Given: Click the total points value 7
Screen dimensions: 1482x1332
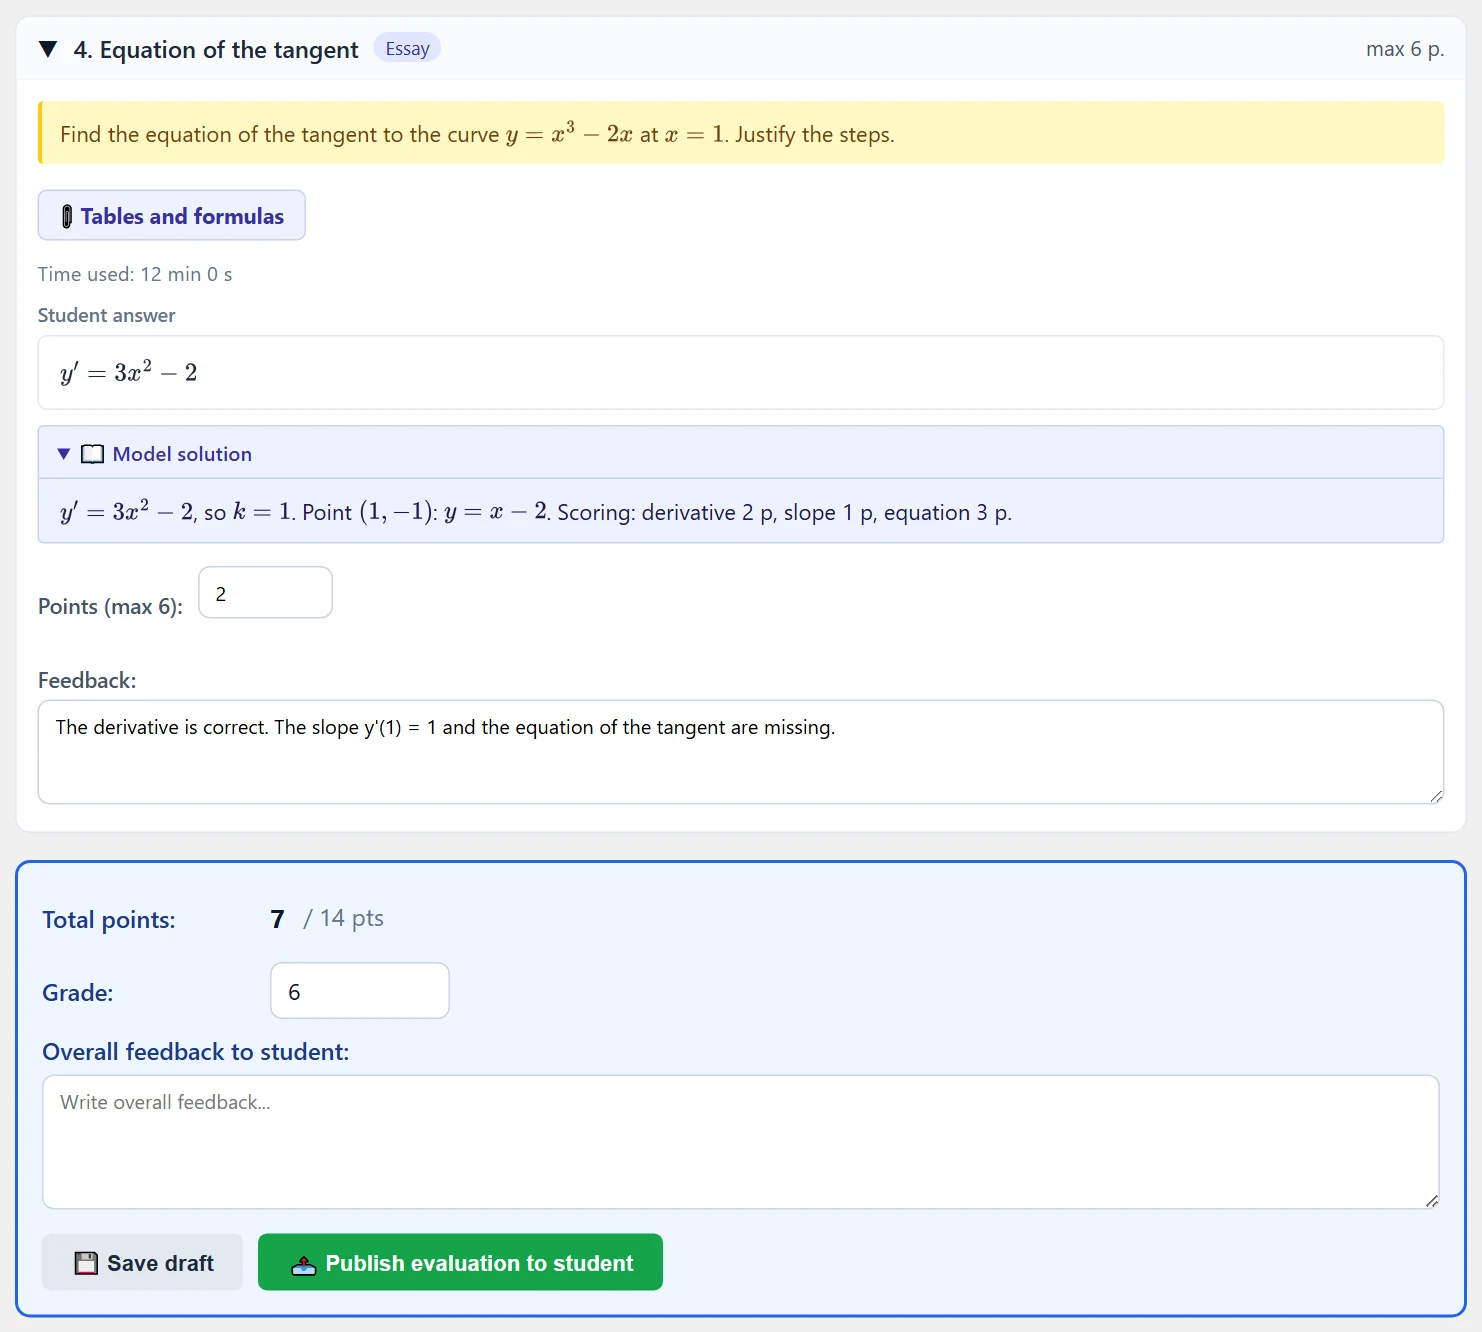Looking at the screenshot, I should tap(278, 919).
